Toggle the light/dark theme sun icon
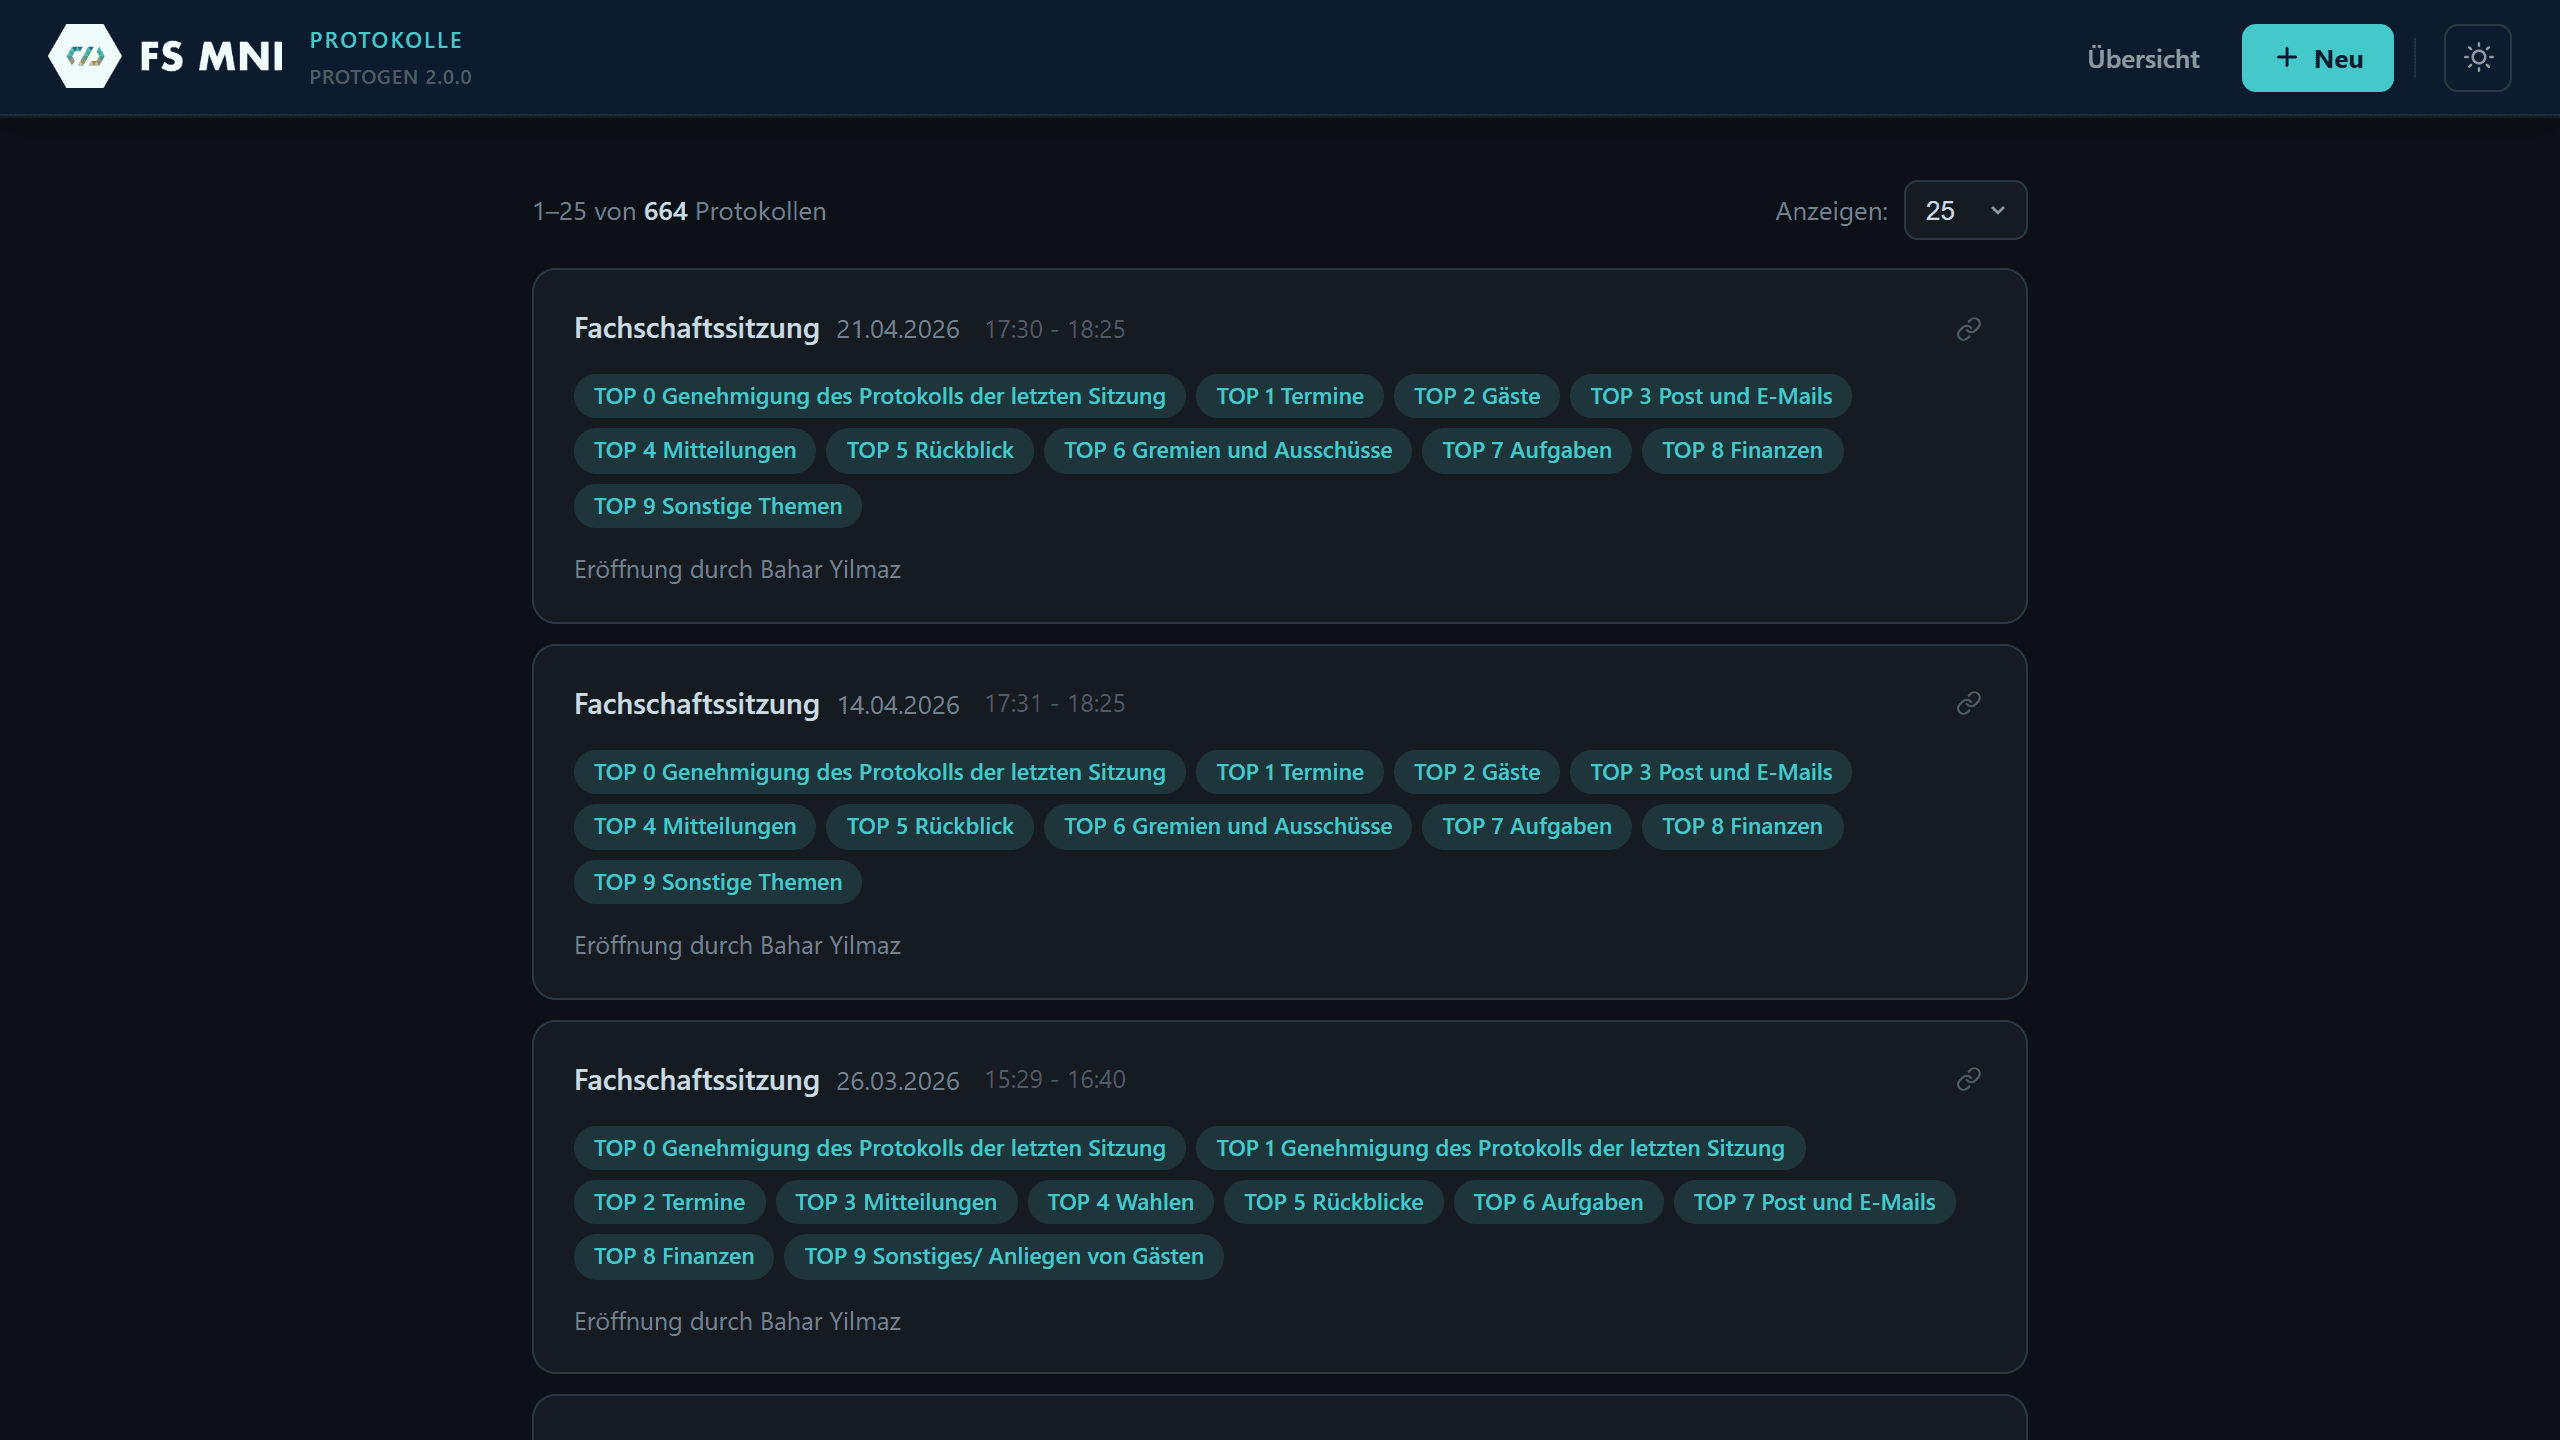This screenshot has height=1440, width=2560. pyautogui.click(x=2478, y=58)
